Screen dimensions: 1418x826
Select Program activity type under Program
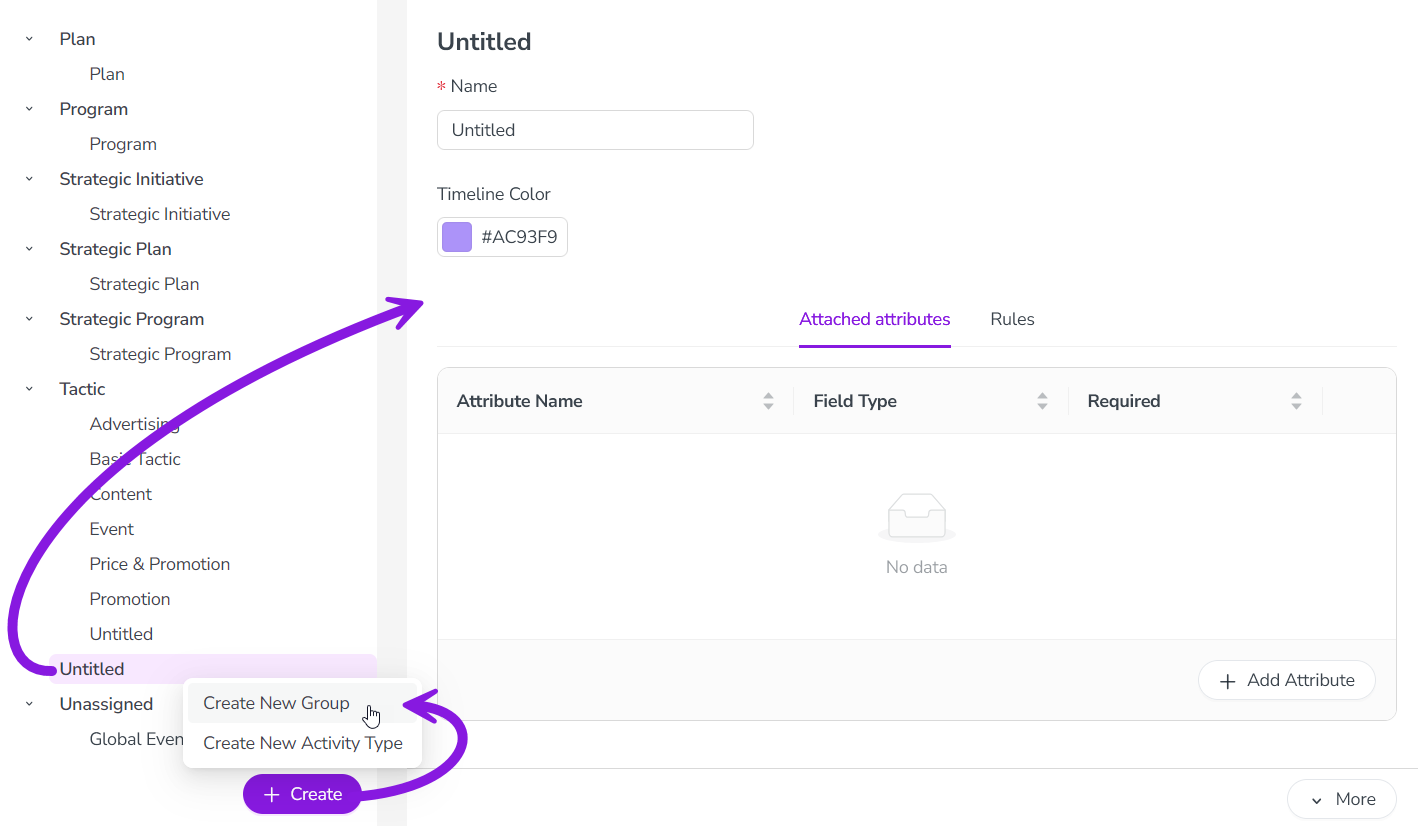(x=123, y=144)
